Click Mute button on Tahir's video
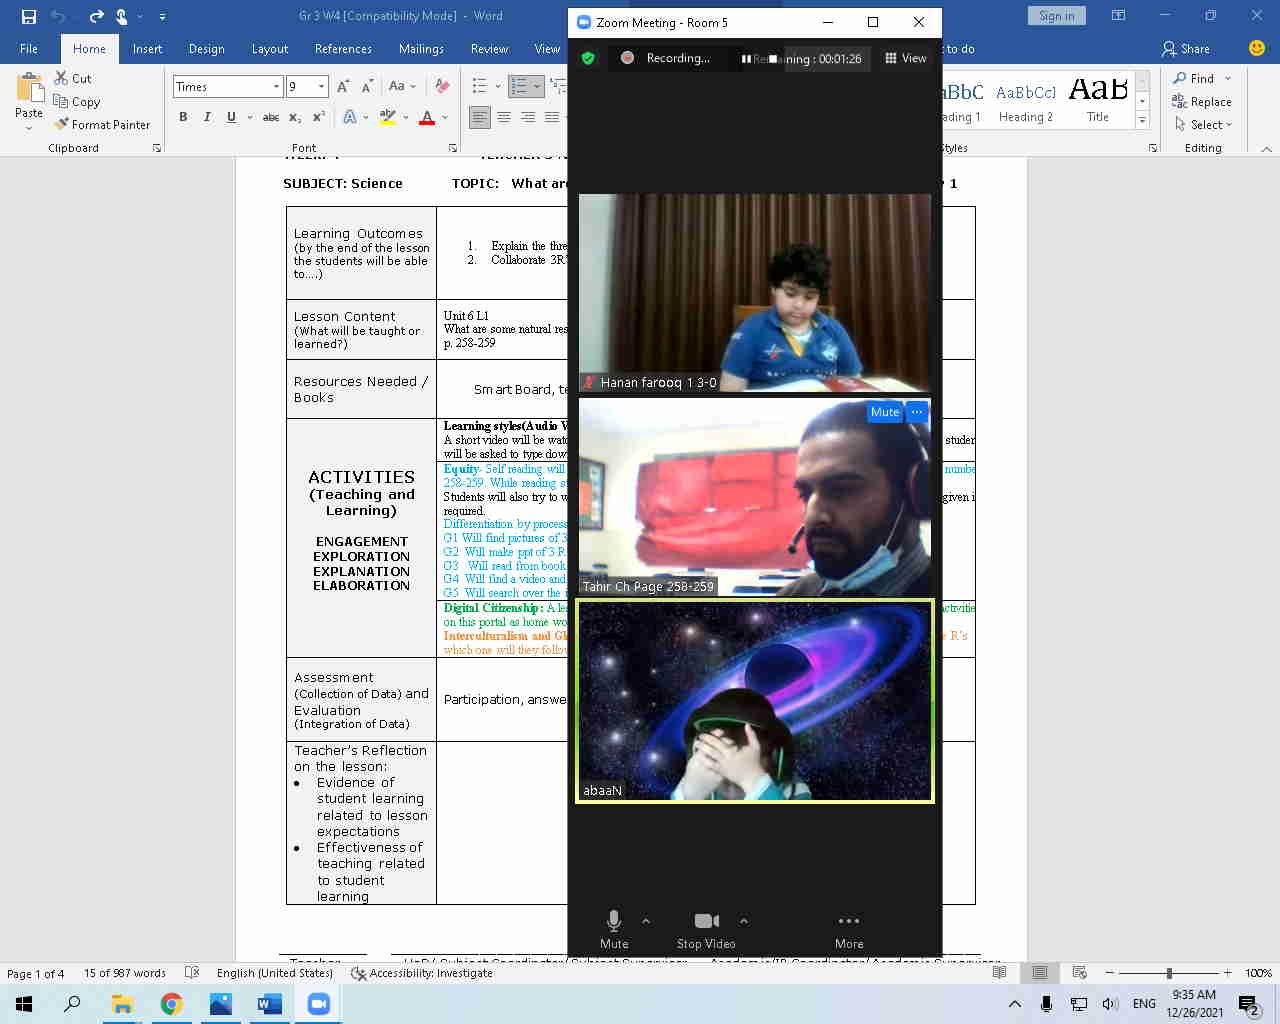 (884, 412)
